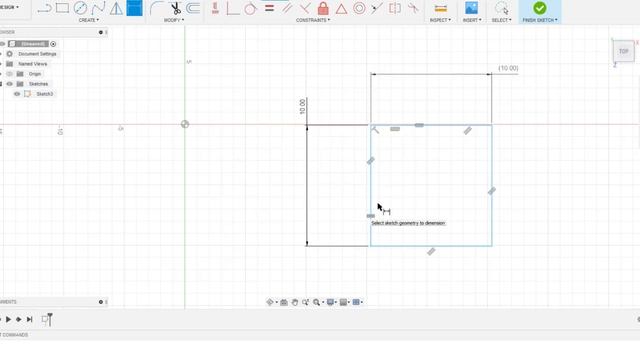Activate the Zoom Window tool
640x360 pixels.
click(305, 302)
